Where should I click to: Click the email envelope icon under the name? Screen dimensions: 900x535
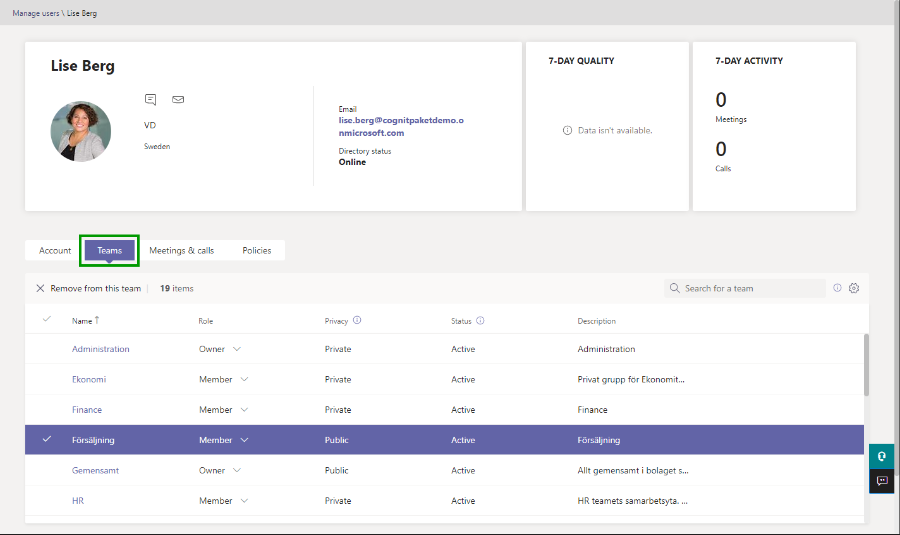[x=178, y=99]
